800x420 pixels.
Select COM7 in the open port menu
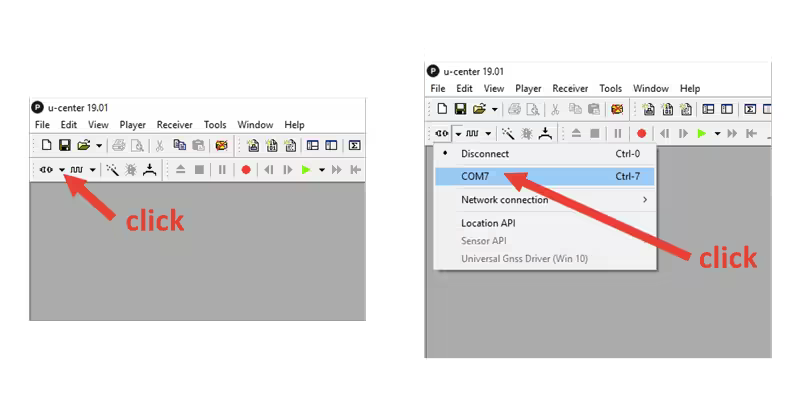coord(544,176)
